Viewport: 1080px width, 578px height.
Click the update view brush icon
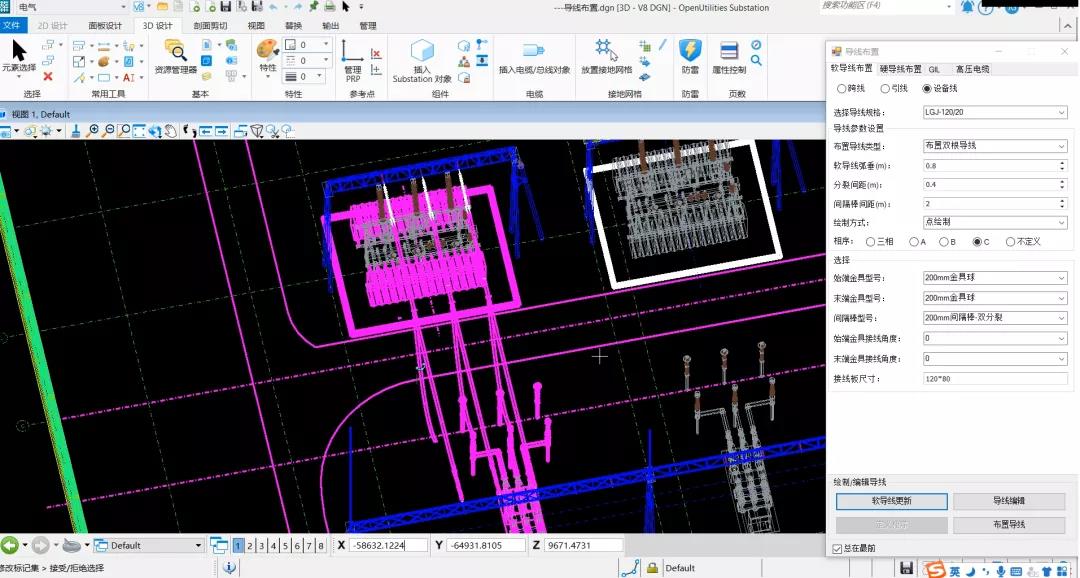pyautogui.click(x=76, y=130)
